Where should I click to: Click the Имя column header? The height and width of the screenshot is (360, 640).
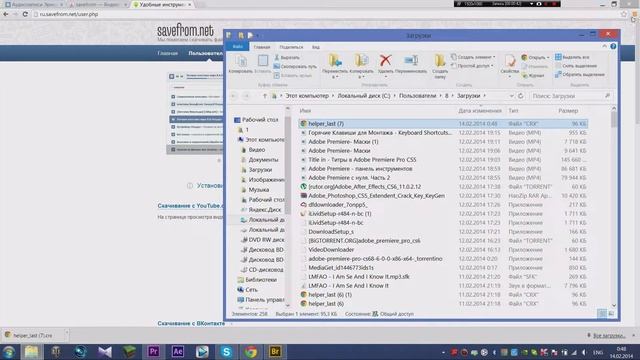[x=305, y=111]
